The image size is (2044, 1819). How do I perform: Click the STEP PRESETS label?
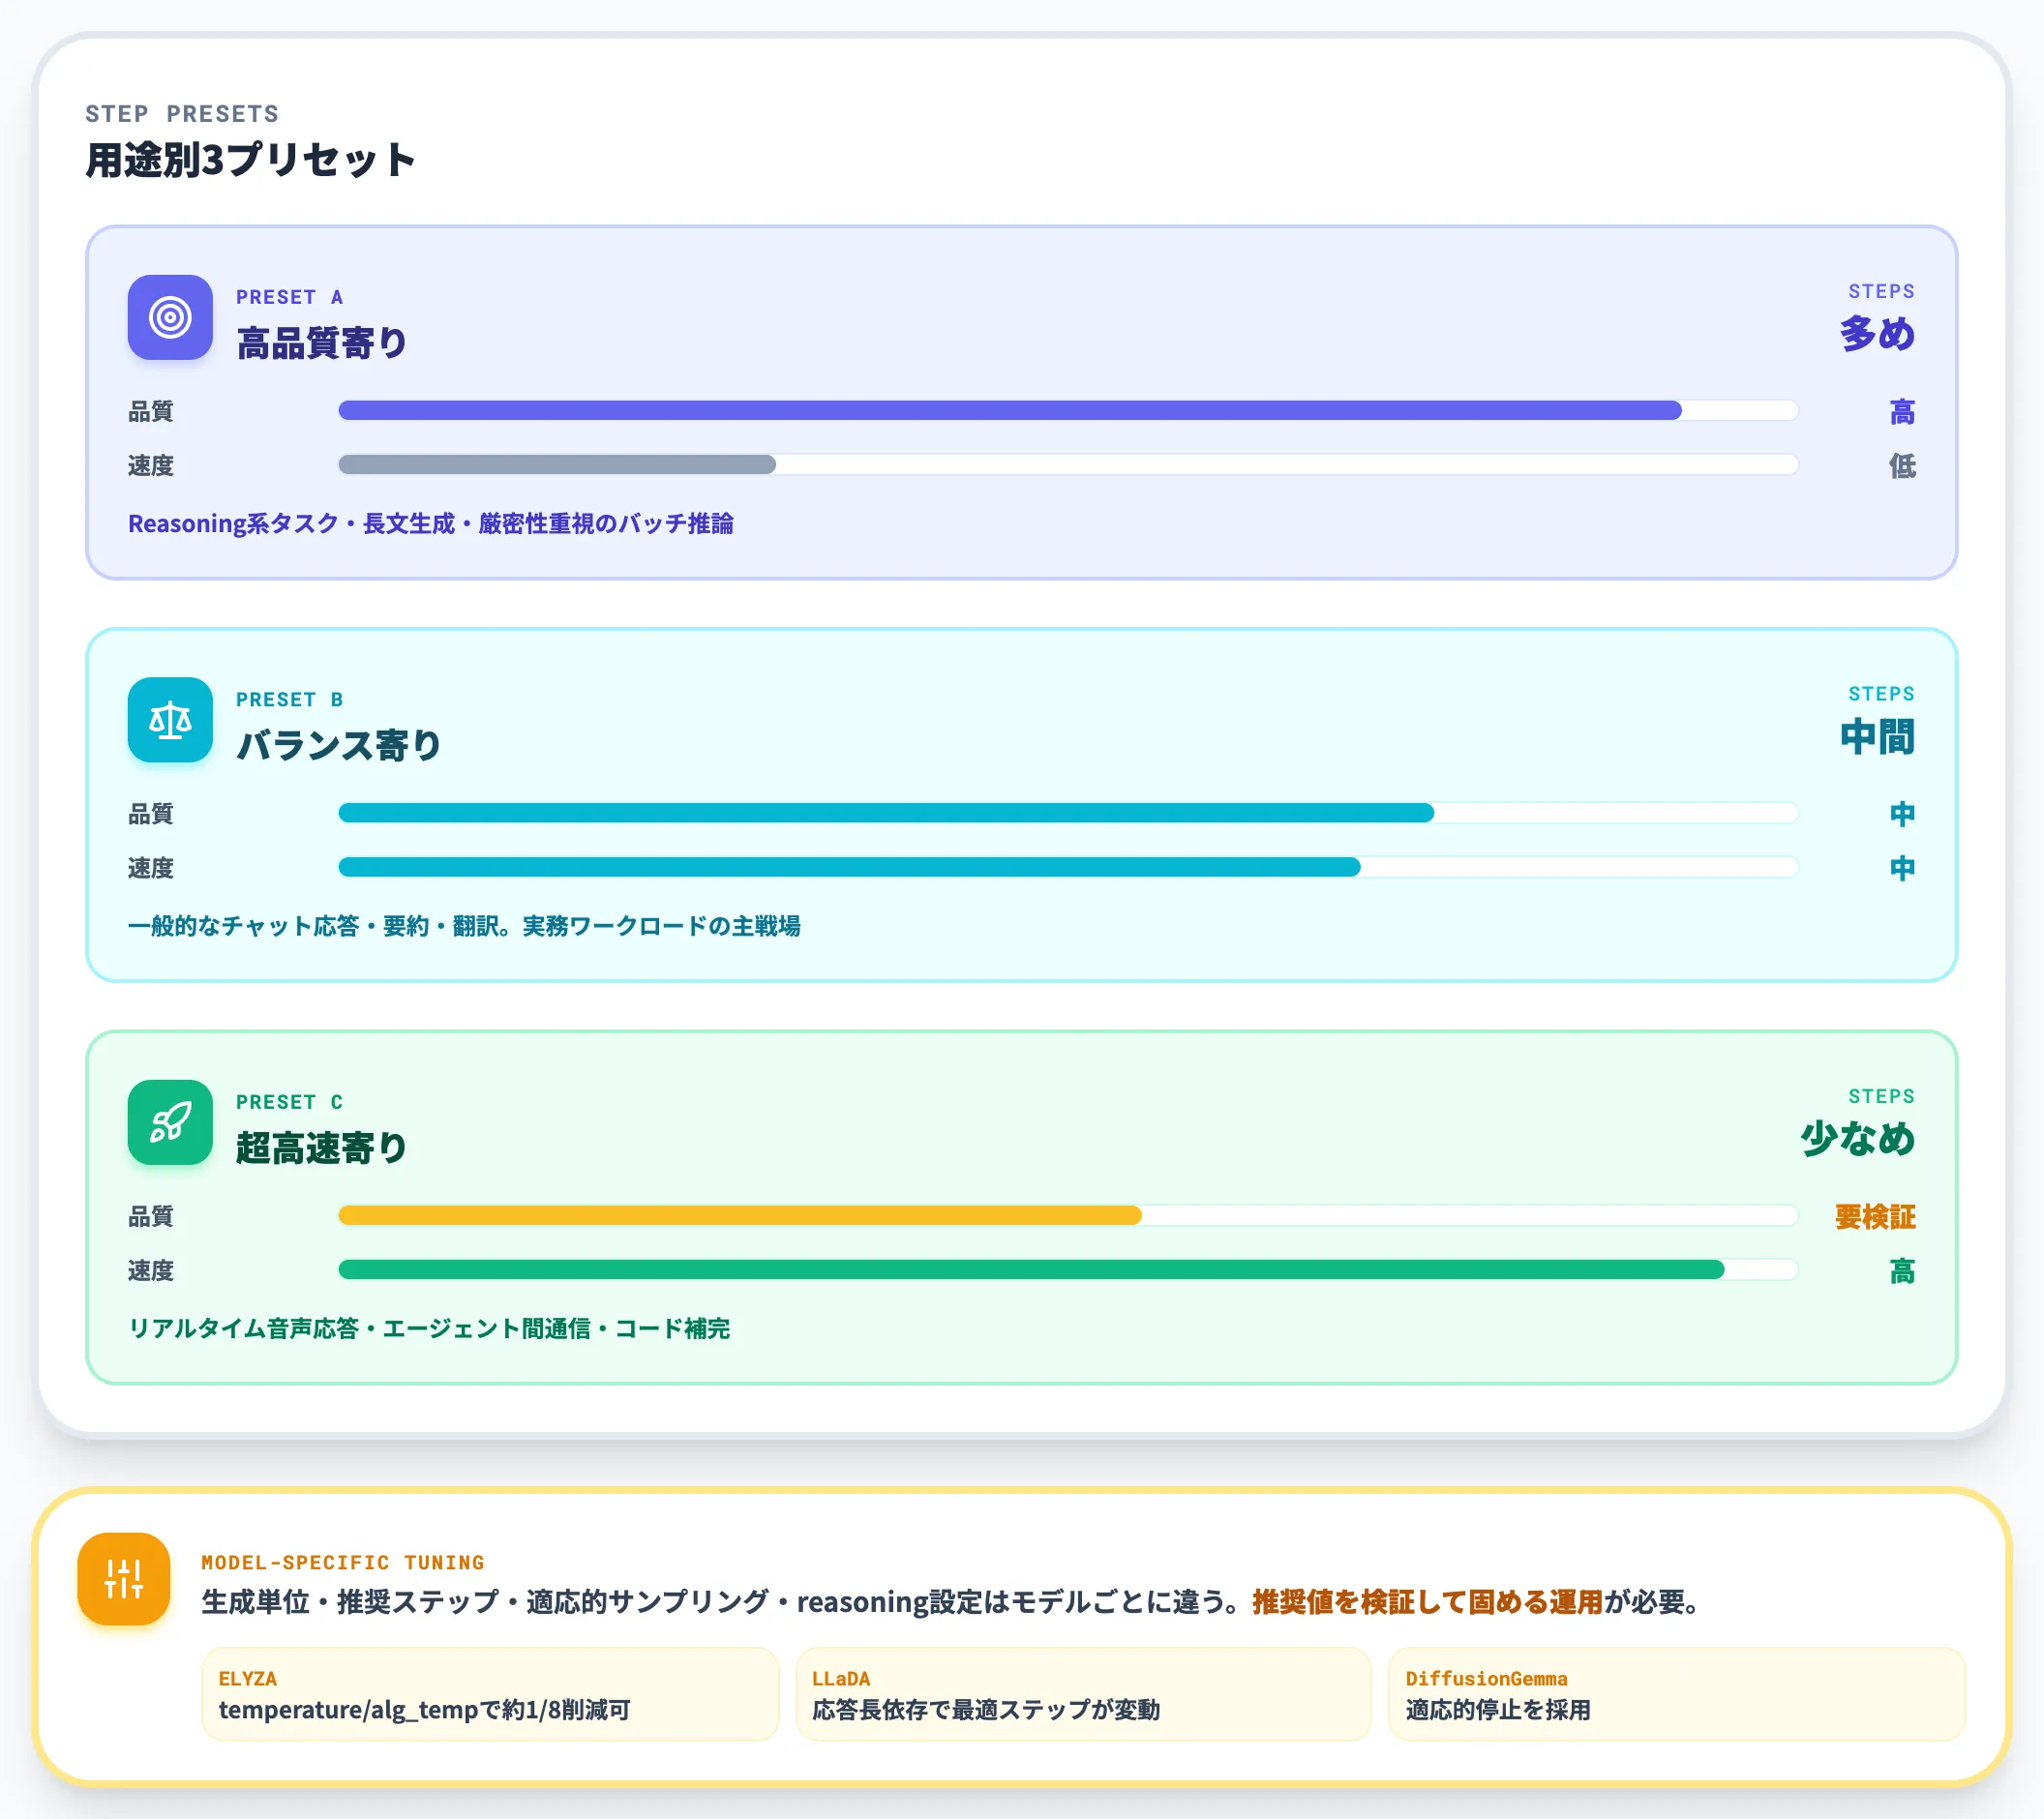[x=182, y=114]
